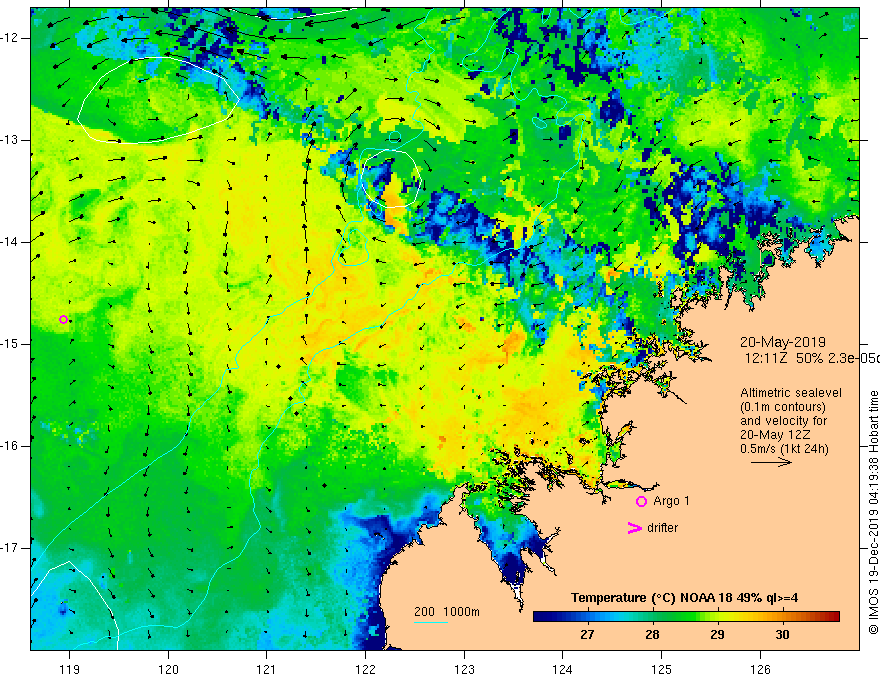Click the '122' longitude axis label
Viewport: 880px width, 680px height.
point(365,669)
